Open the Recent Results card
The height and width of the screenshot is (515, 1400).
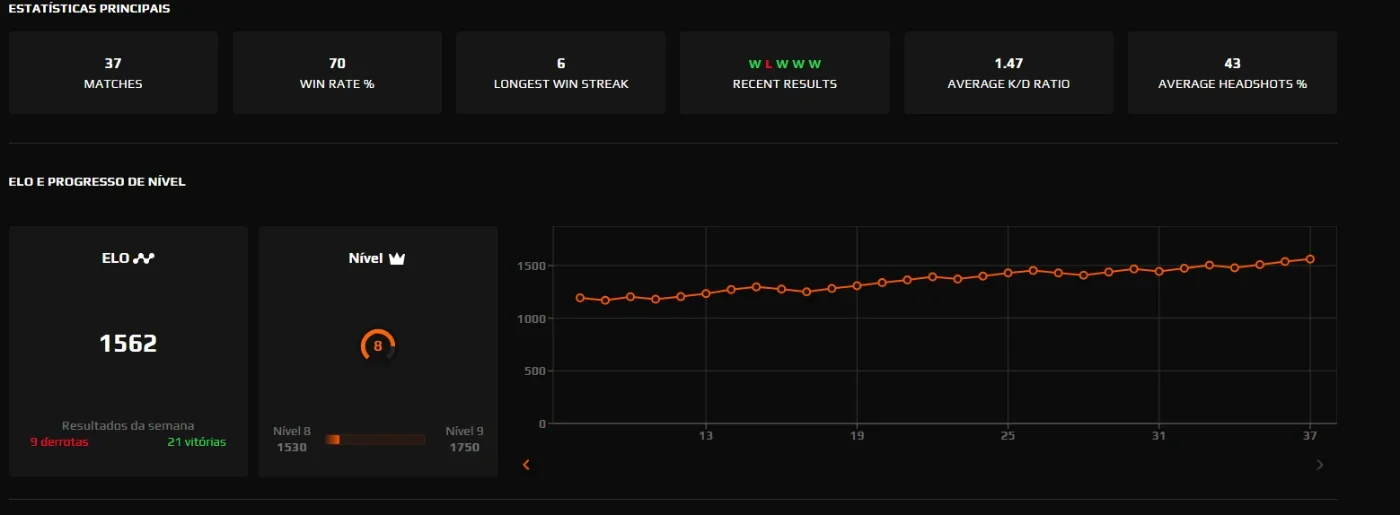click(x=785, y=73)
